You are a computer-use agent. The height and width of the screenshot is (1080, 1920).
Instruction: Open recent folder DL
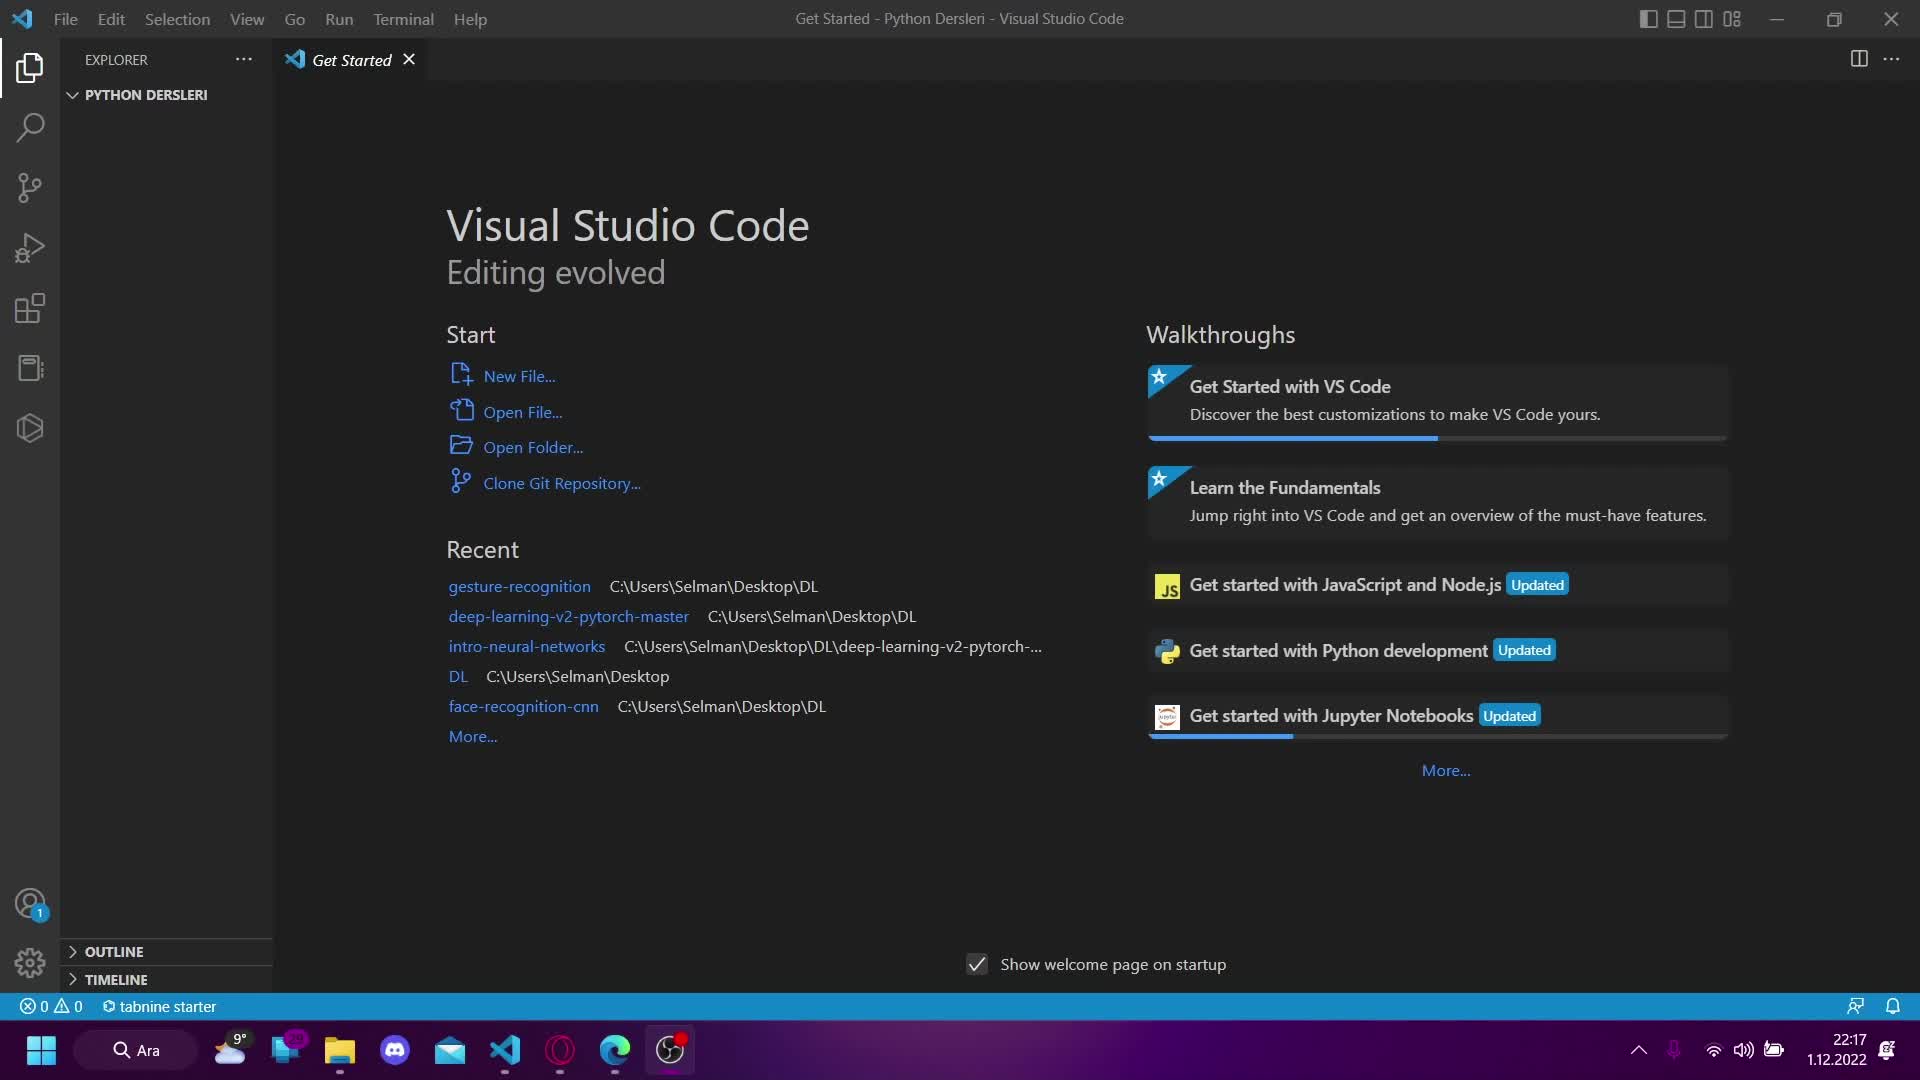tap(458, 677)
